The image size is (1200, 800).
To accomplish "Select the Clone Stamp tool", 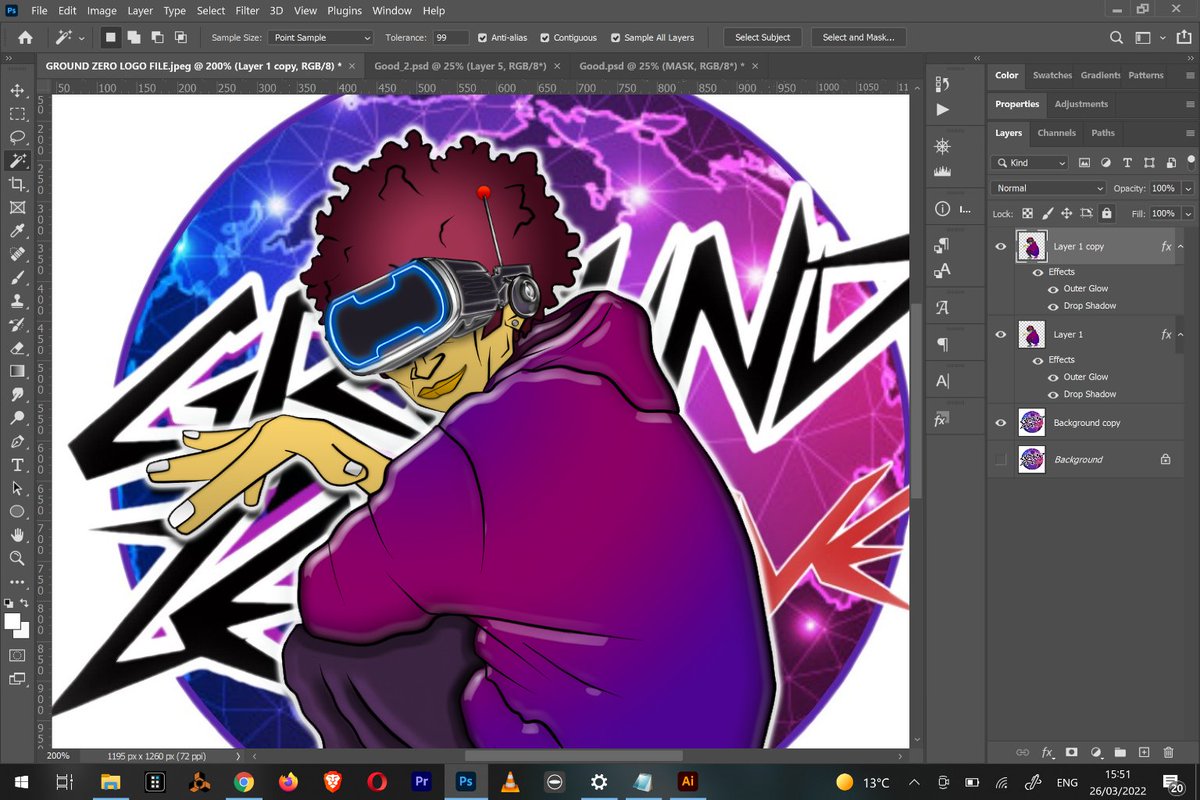I will (17, 301).
